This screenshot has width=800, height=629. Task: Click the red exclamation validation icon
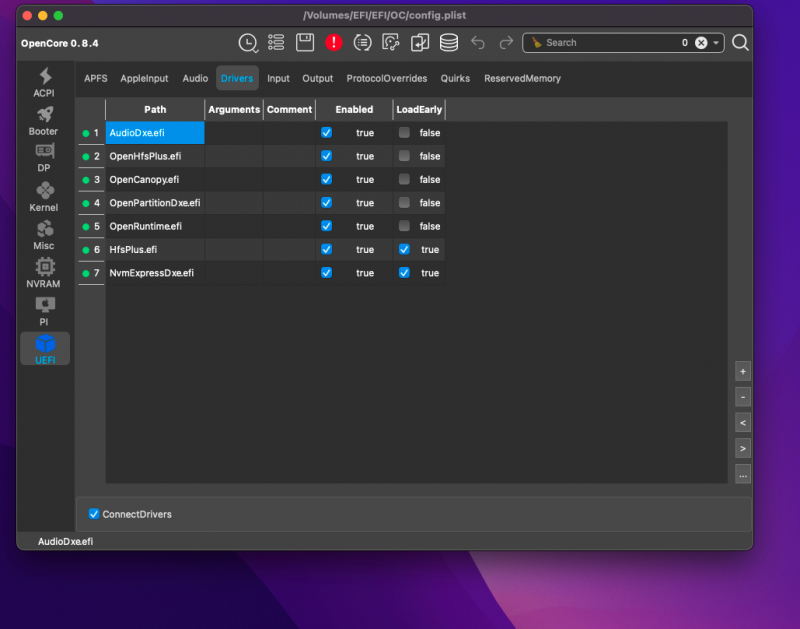tap(334, 42)
